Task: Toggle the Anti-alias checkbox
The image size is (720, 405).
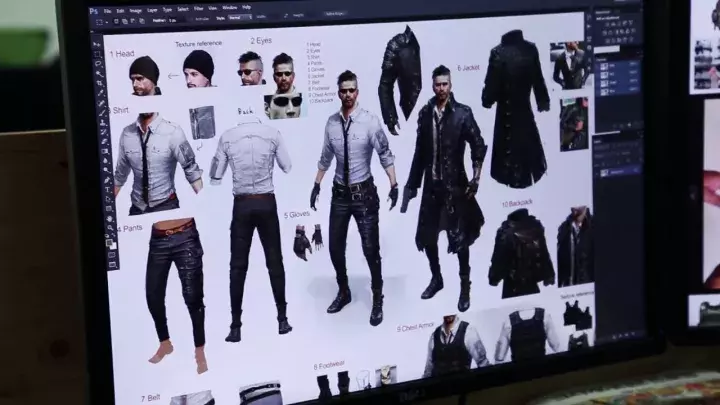Action: tap(202, 19)
